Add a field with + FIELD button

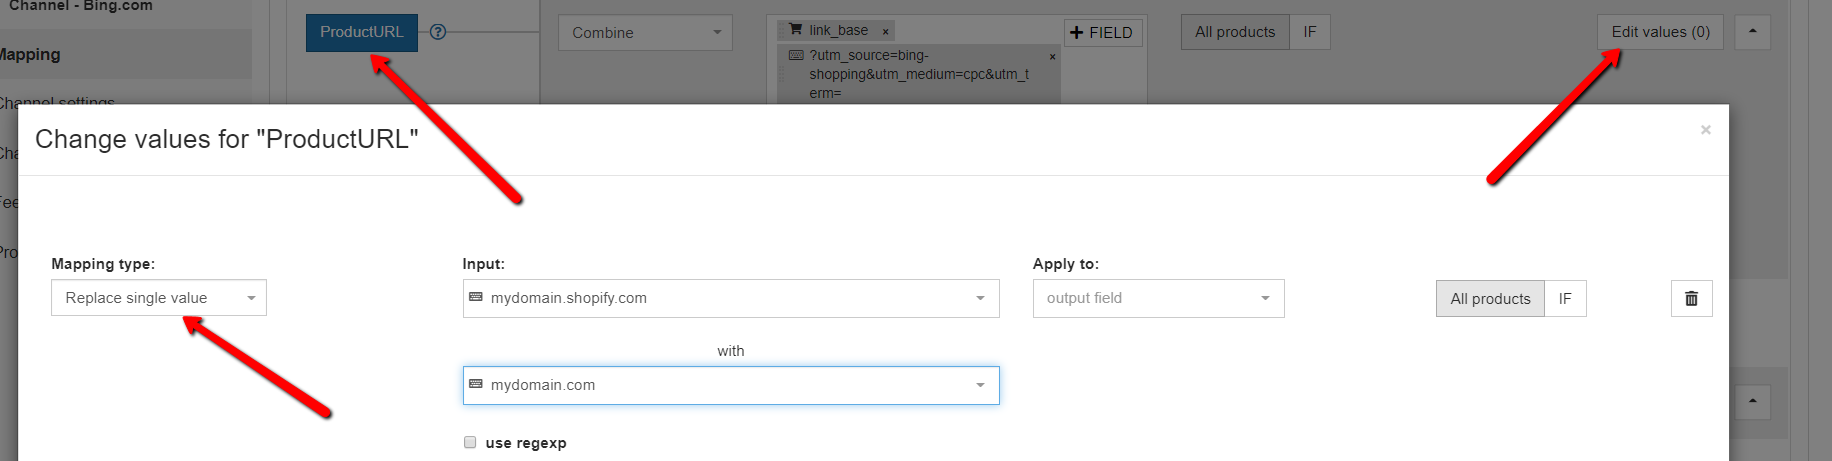[x=1102, y=33]
